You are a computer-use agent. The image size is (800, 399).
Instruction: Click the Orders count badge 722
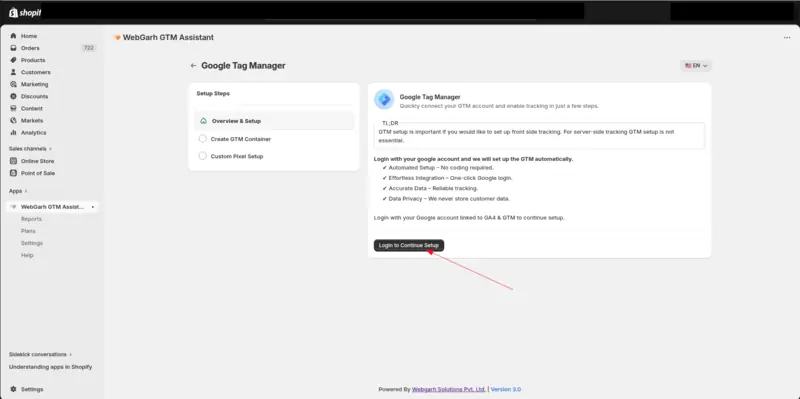click(88, 48)
